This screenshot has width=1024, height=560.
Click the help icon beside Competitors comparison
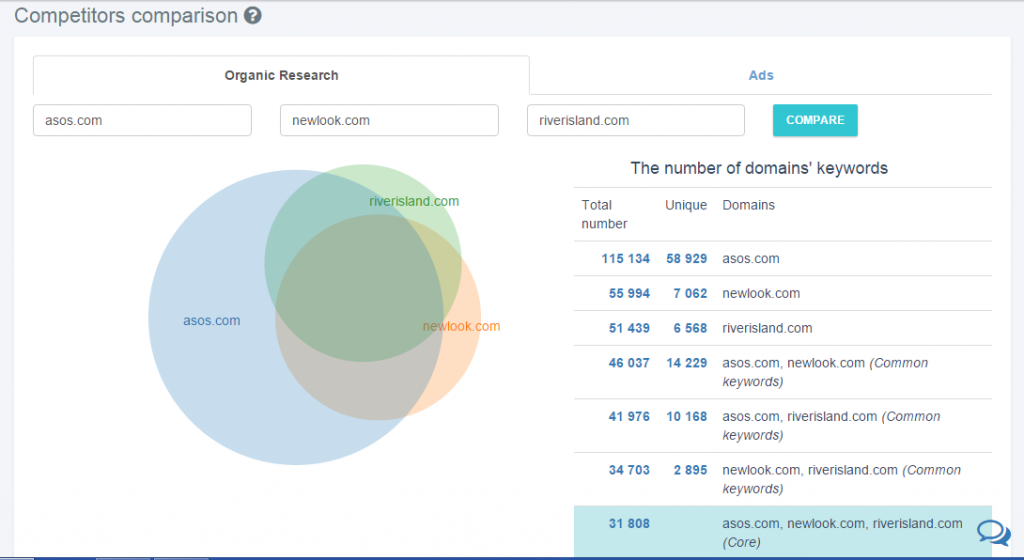pos(253,16)
